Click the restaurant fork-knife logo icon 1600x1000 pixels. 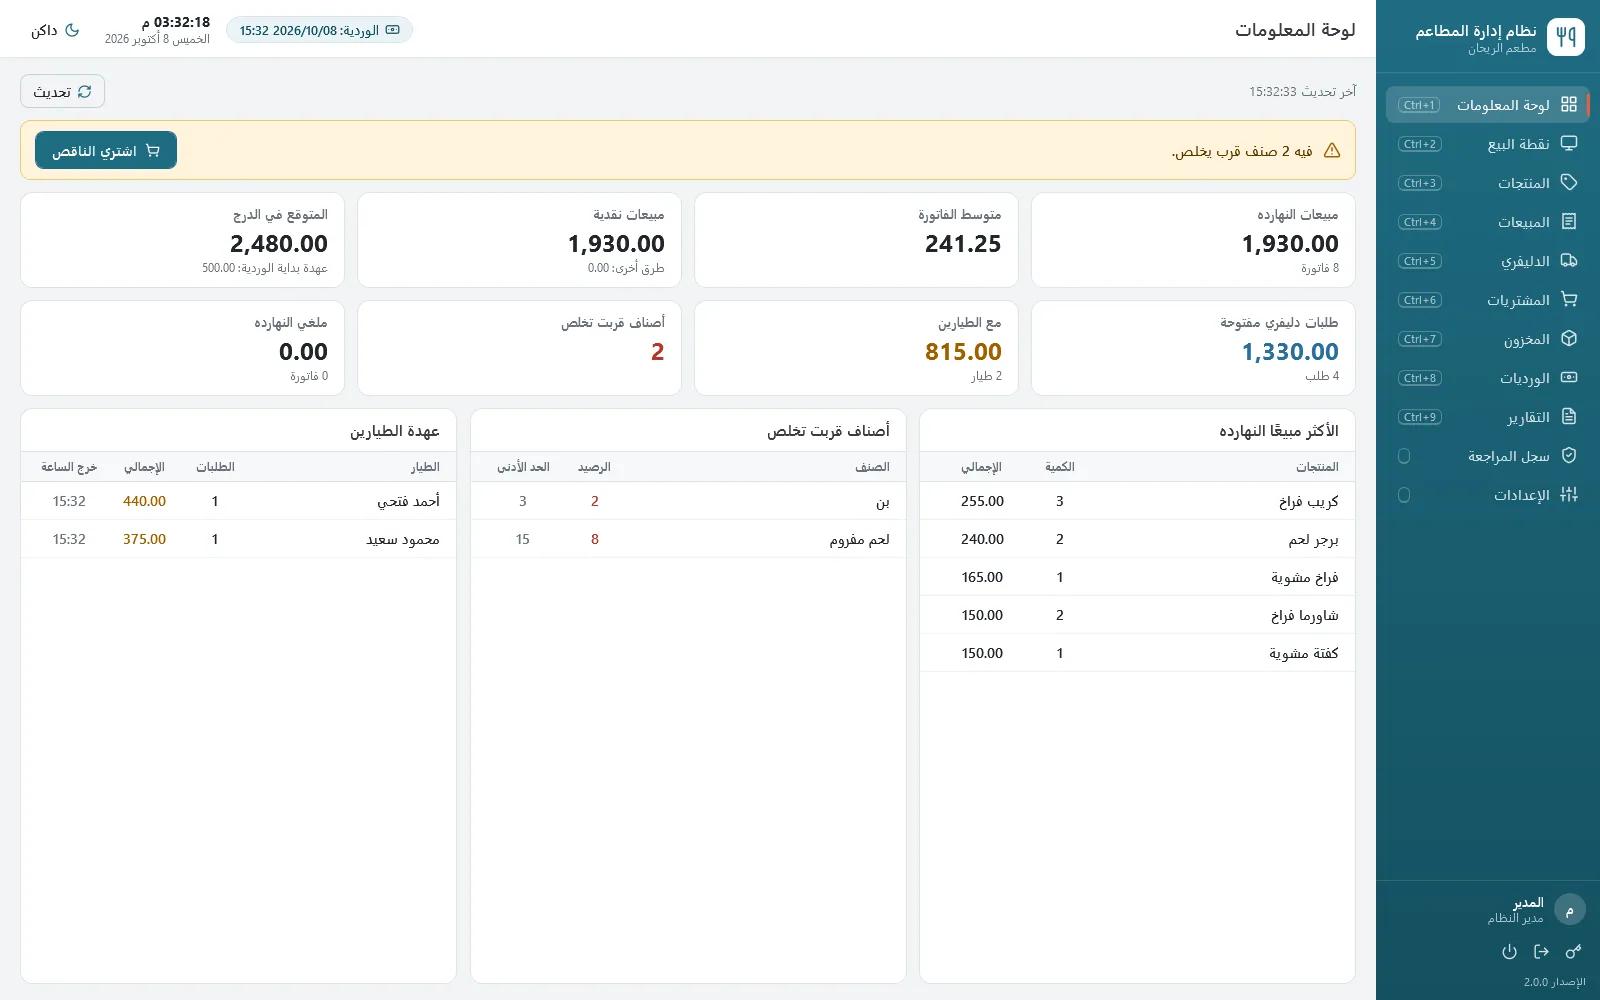(1566, 37)
